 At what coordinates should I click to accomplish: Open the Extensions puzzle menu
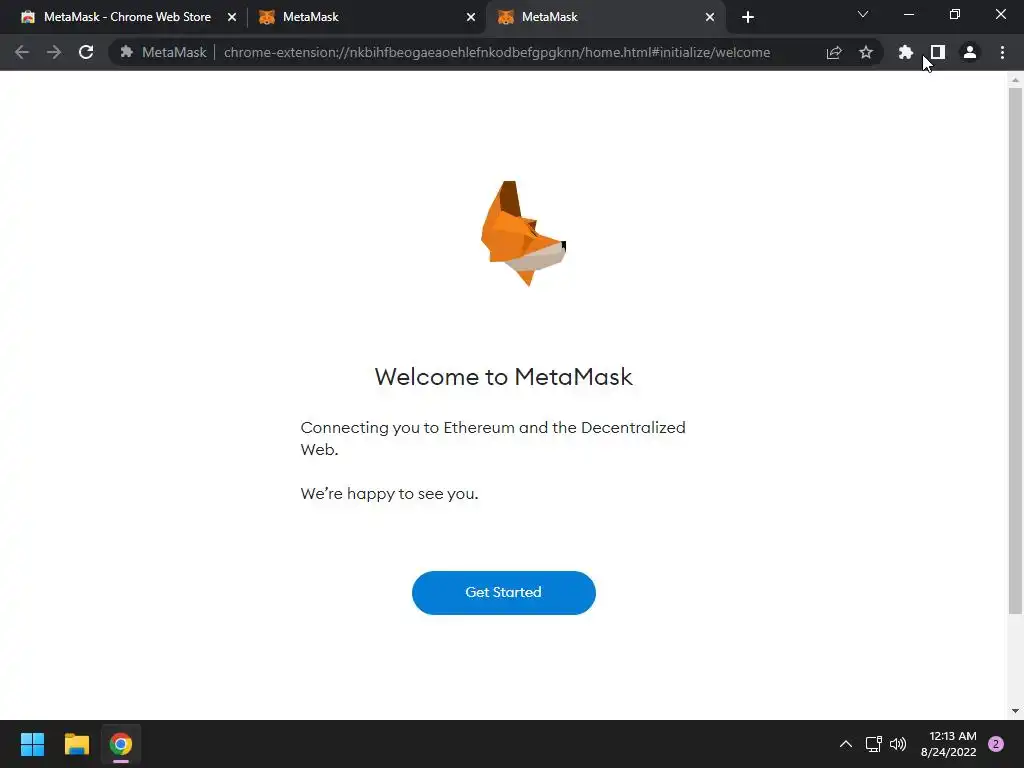[x=906, y=52]
